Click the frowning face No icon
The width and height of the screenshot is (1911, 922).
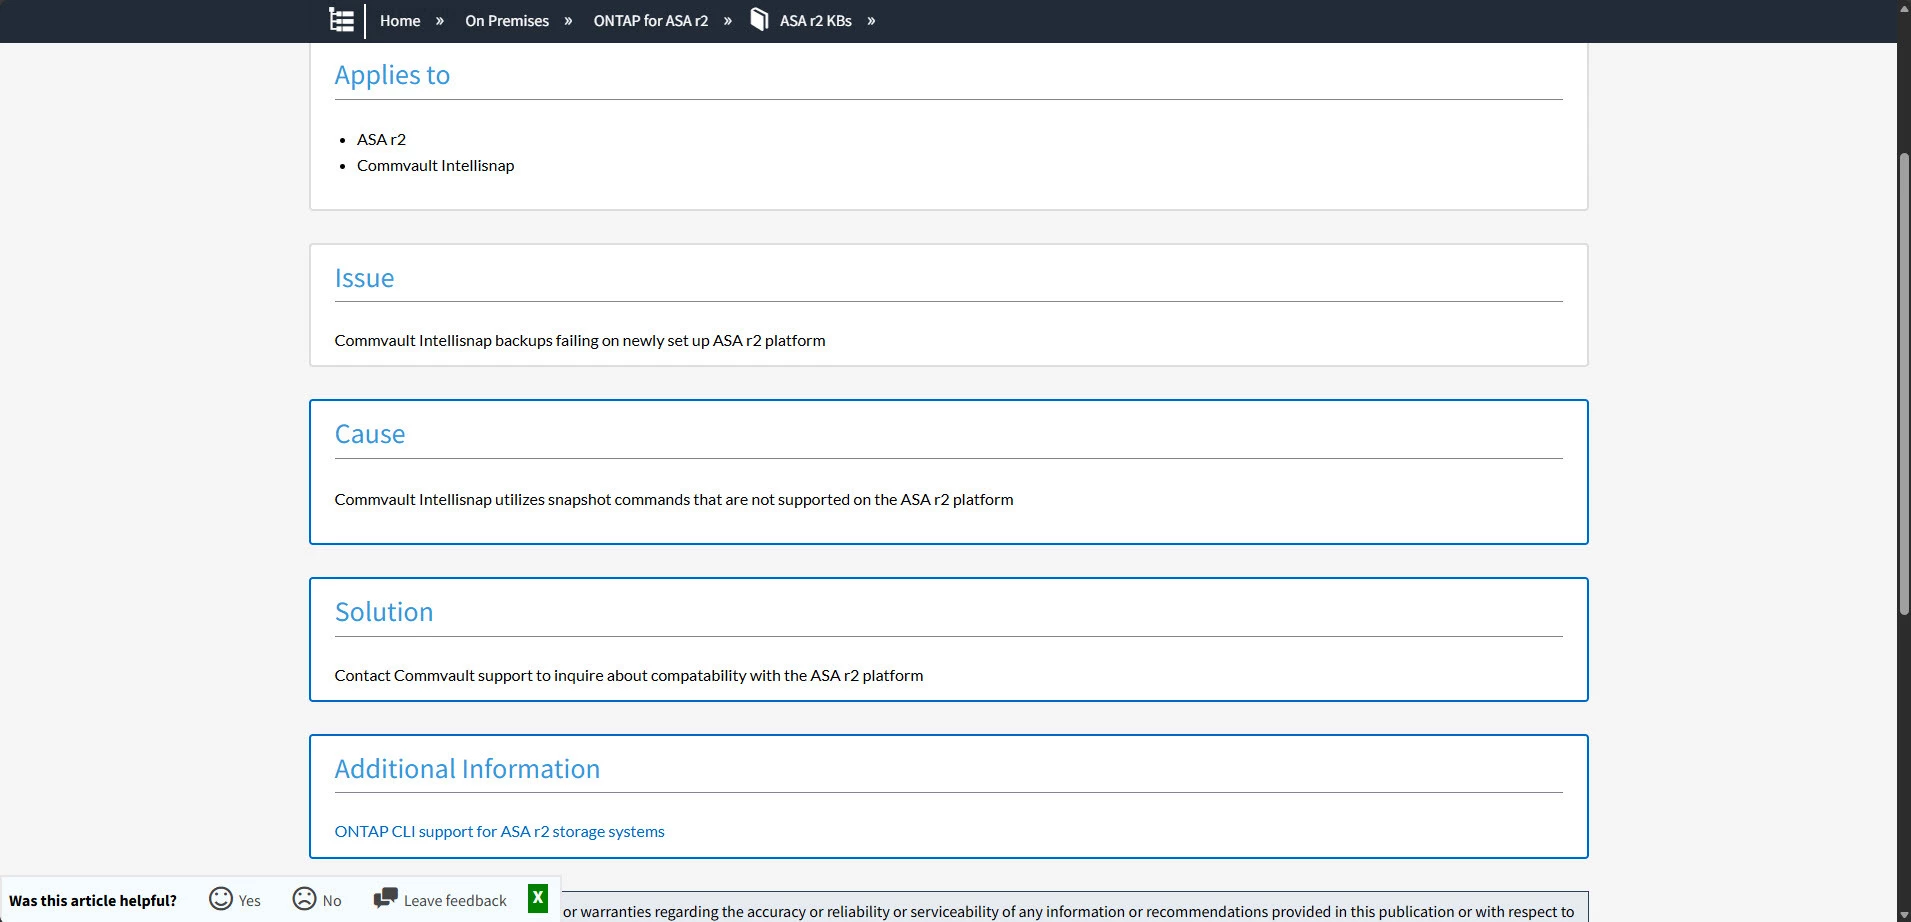[x=304, y=899]
